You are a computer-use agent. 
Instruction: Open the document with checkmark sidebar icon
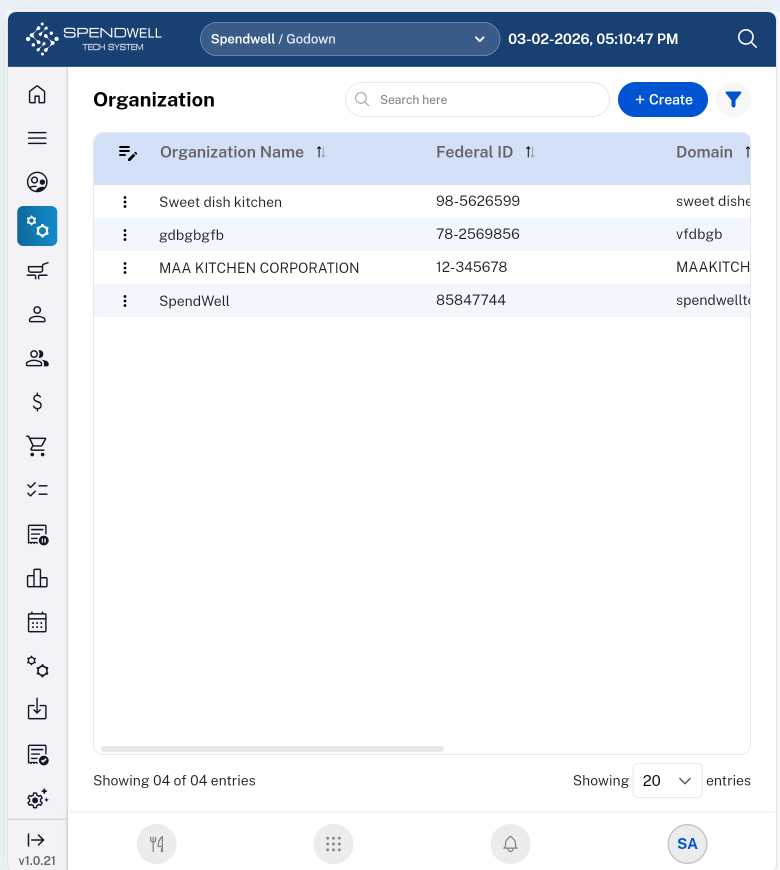pyautogui.click(x=37, y=755)
